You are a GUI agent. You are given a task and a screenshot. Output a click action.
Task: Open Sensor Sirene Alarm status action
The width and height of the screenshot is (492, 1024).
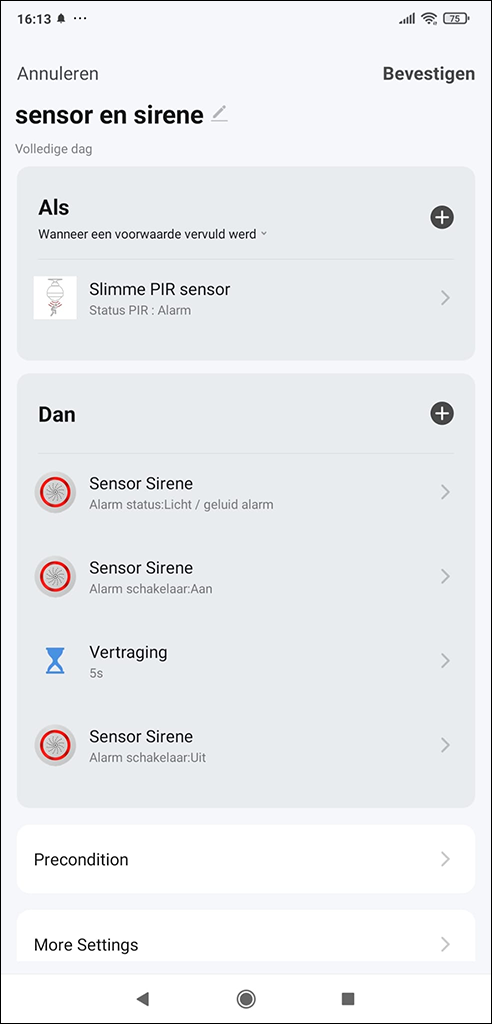pos(246,492)
